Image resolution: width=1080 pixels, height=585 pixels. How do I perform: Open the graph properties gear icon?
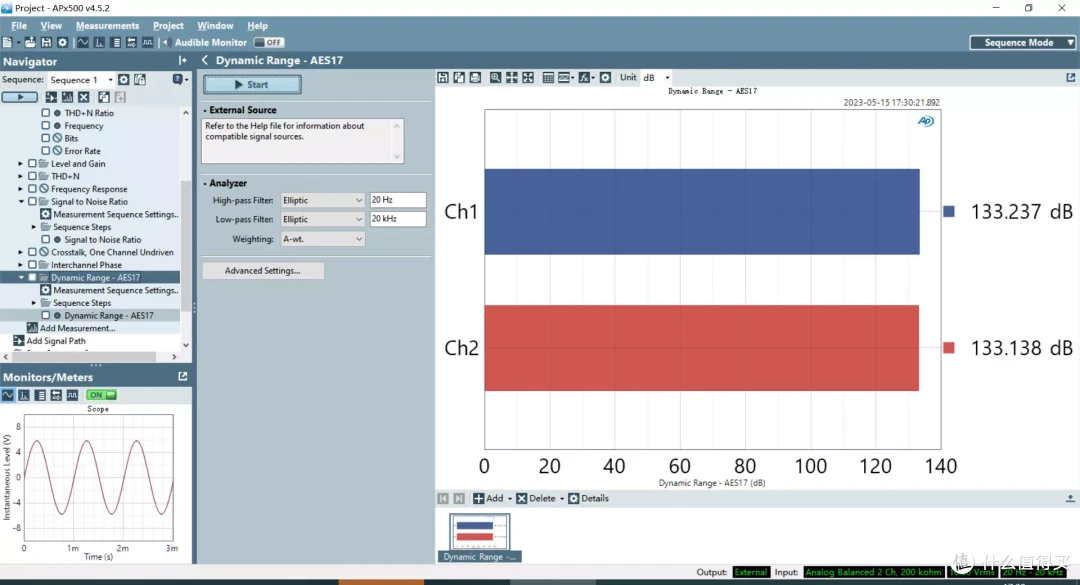click(605, 78)
